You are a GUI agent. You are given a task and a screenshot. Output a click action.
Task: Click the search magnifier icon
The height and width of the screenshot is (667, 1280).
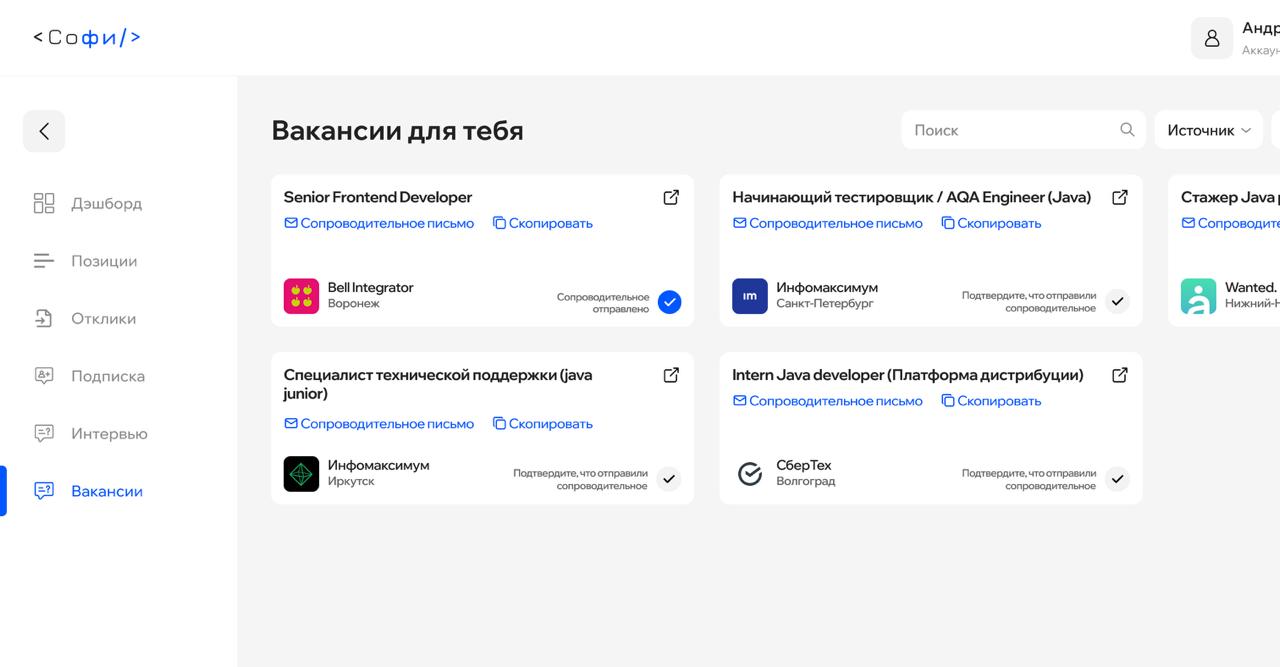1127,130
